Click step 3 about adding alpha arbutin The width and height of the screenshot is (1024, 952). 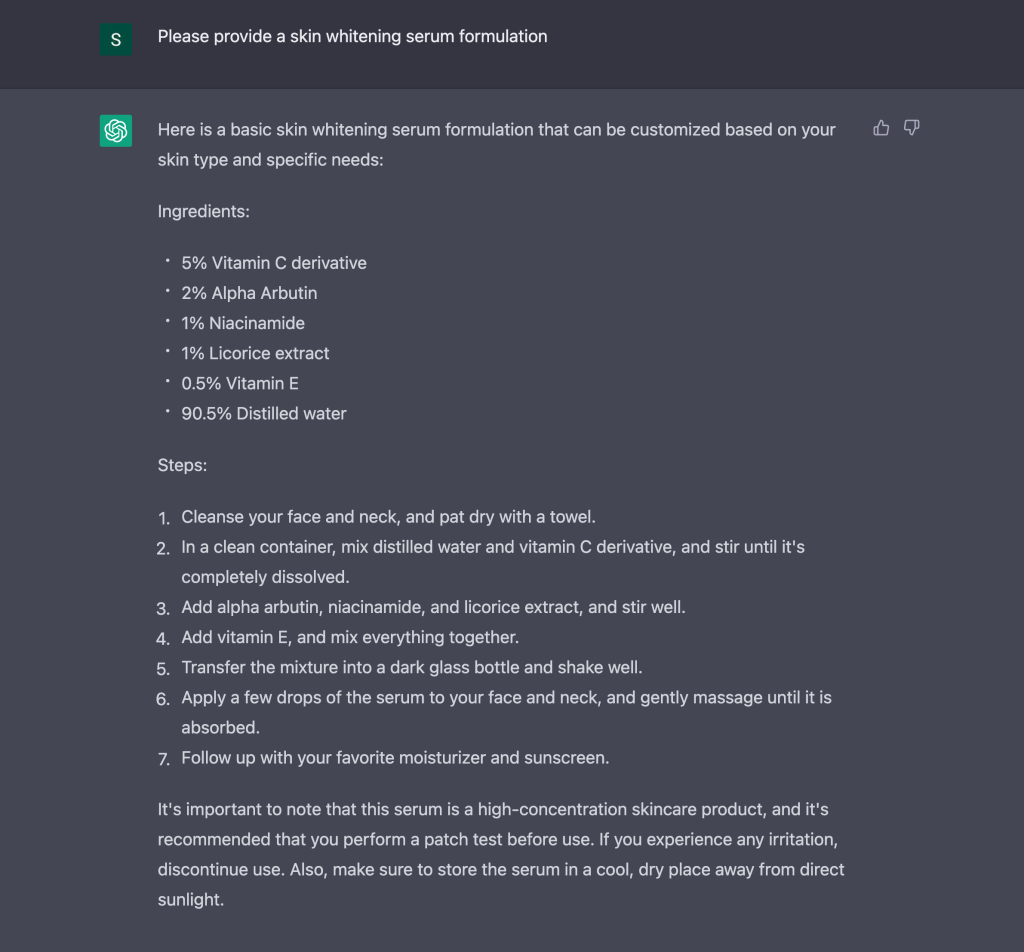click(x=433, y=607)
